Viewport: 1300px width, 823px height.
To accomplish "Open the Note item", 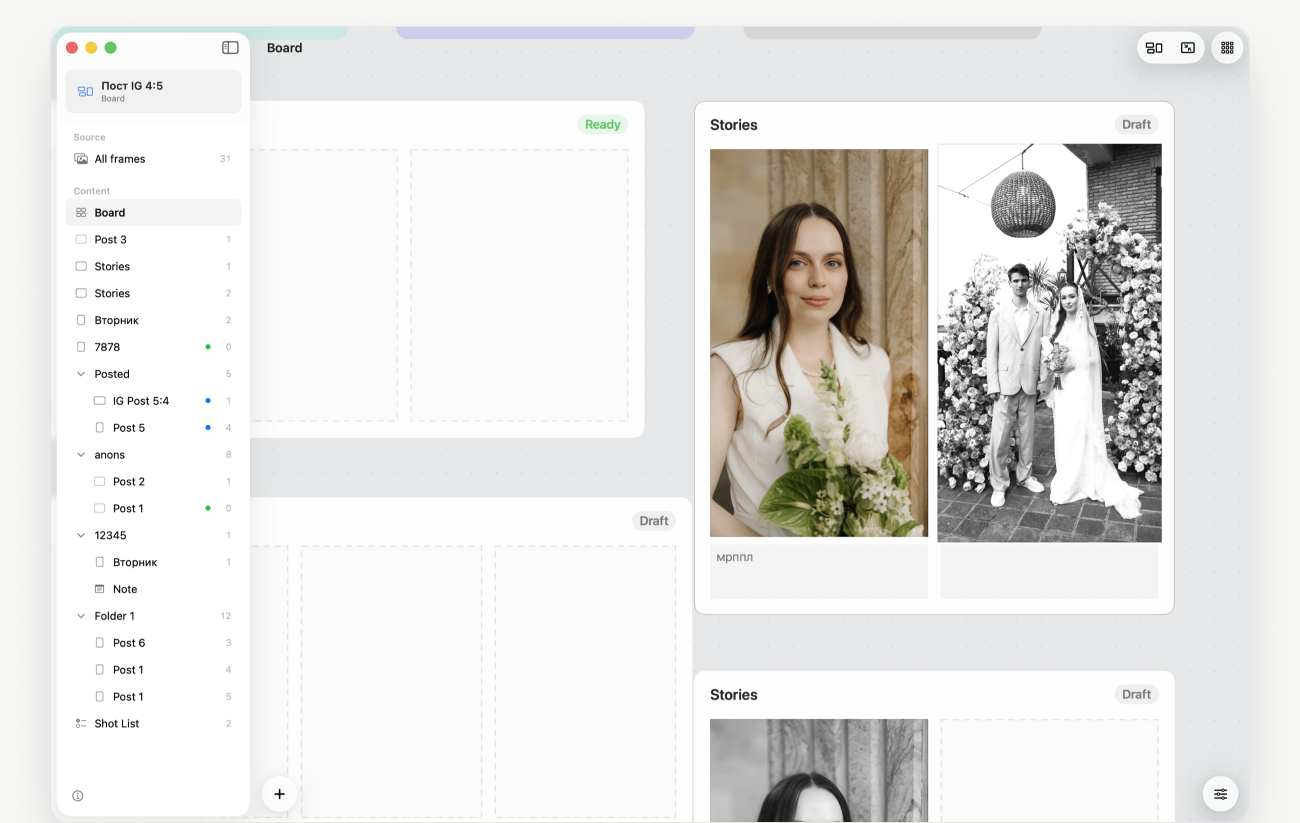I will [x=153, y=589].
